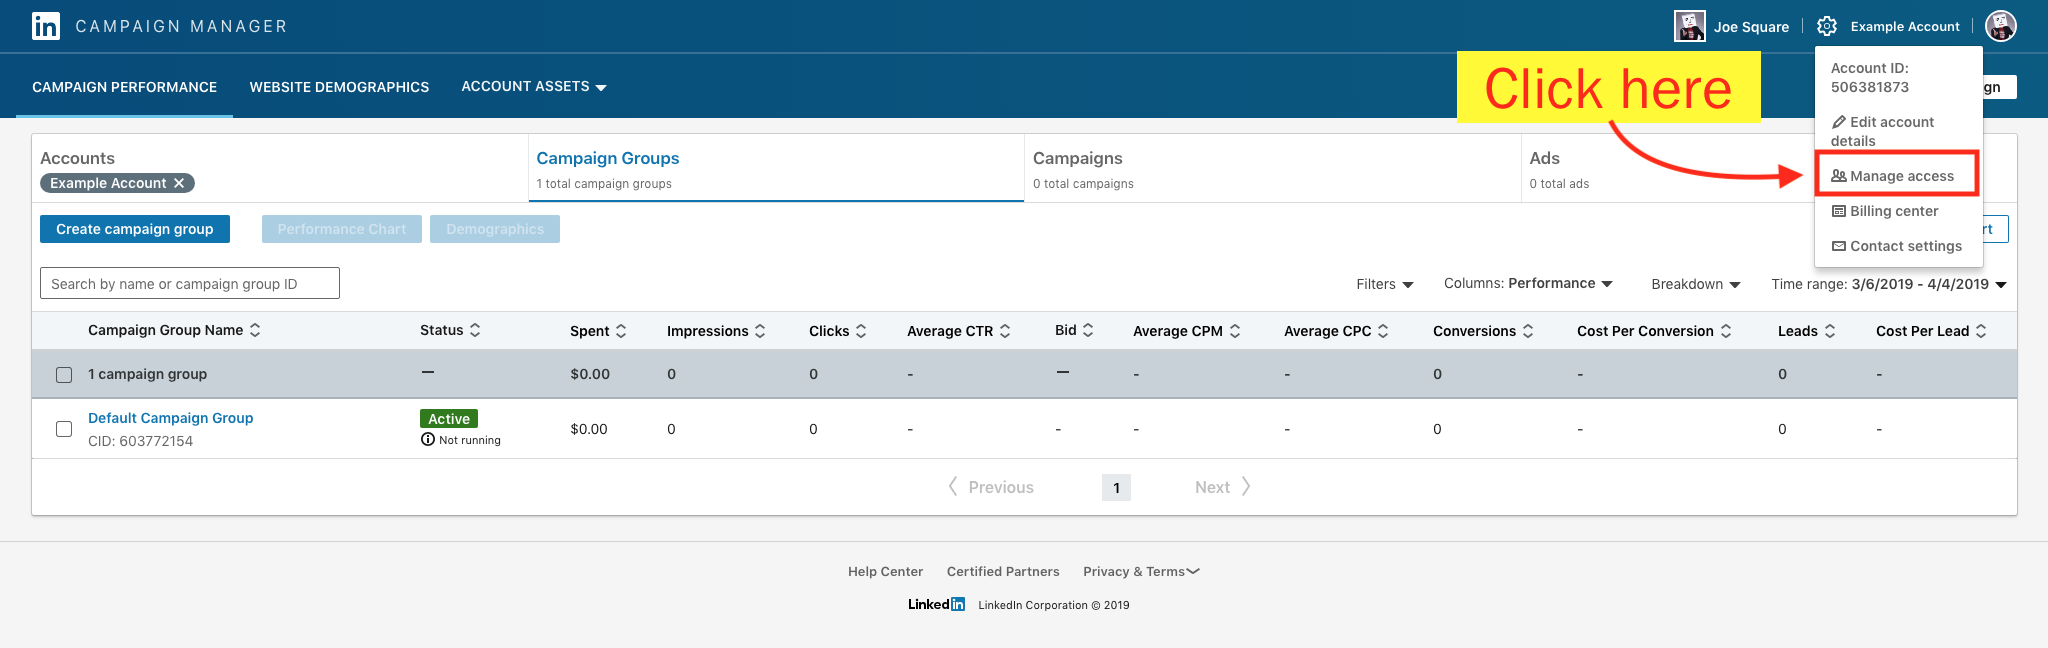Sort by the Conversions column arrows
This screenshot has width=2048, height=648.
point(1528,331)
